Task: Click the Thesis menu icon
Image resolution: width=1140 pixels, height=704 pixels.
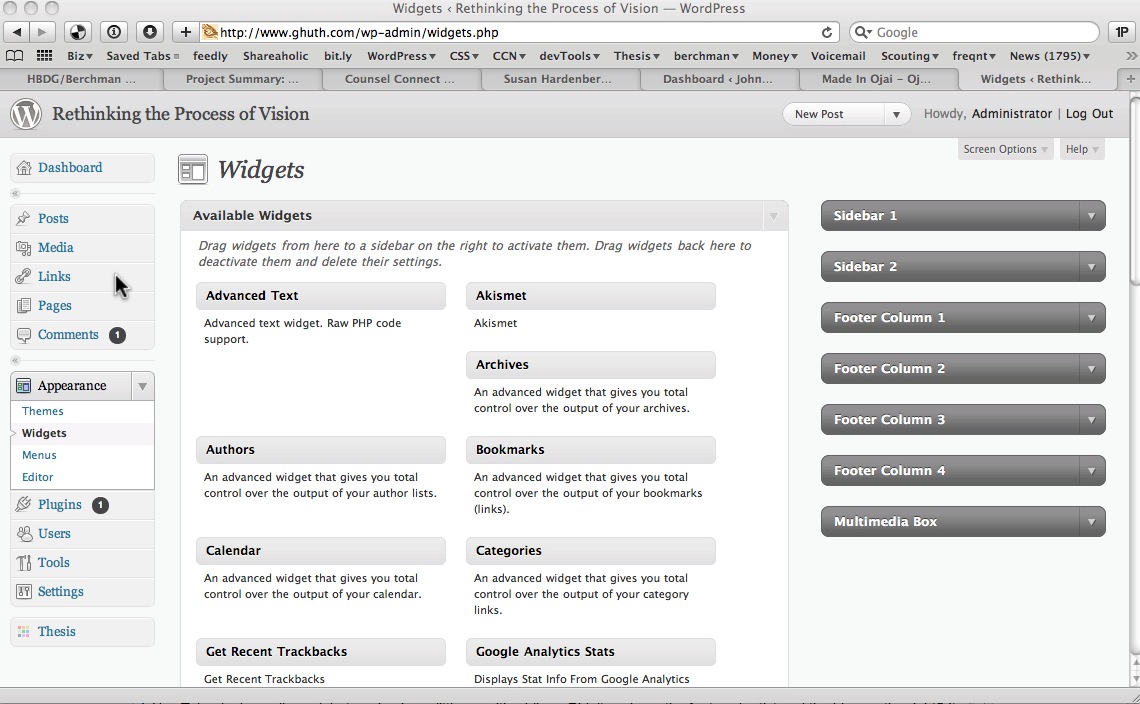Action: tap(24, 631)
